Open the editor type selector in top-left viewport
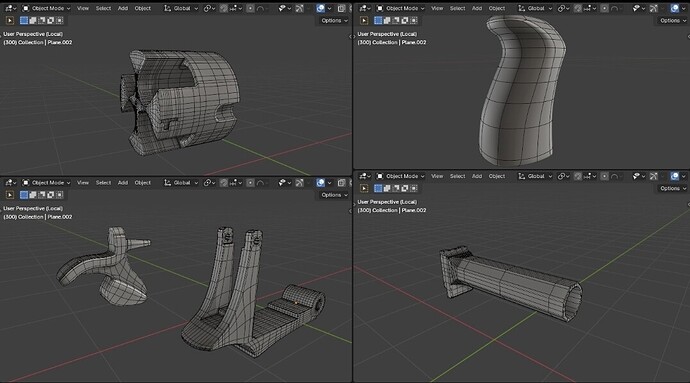 click(10, 8)
